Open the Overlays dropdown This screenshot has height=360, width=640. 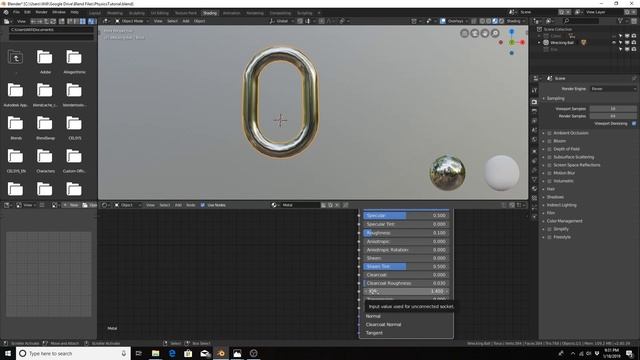(x=457, y=21)
